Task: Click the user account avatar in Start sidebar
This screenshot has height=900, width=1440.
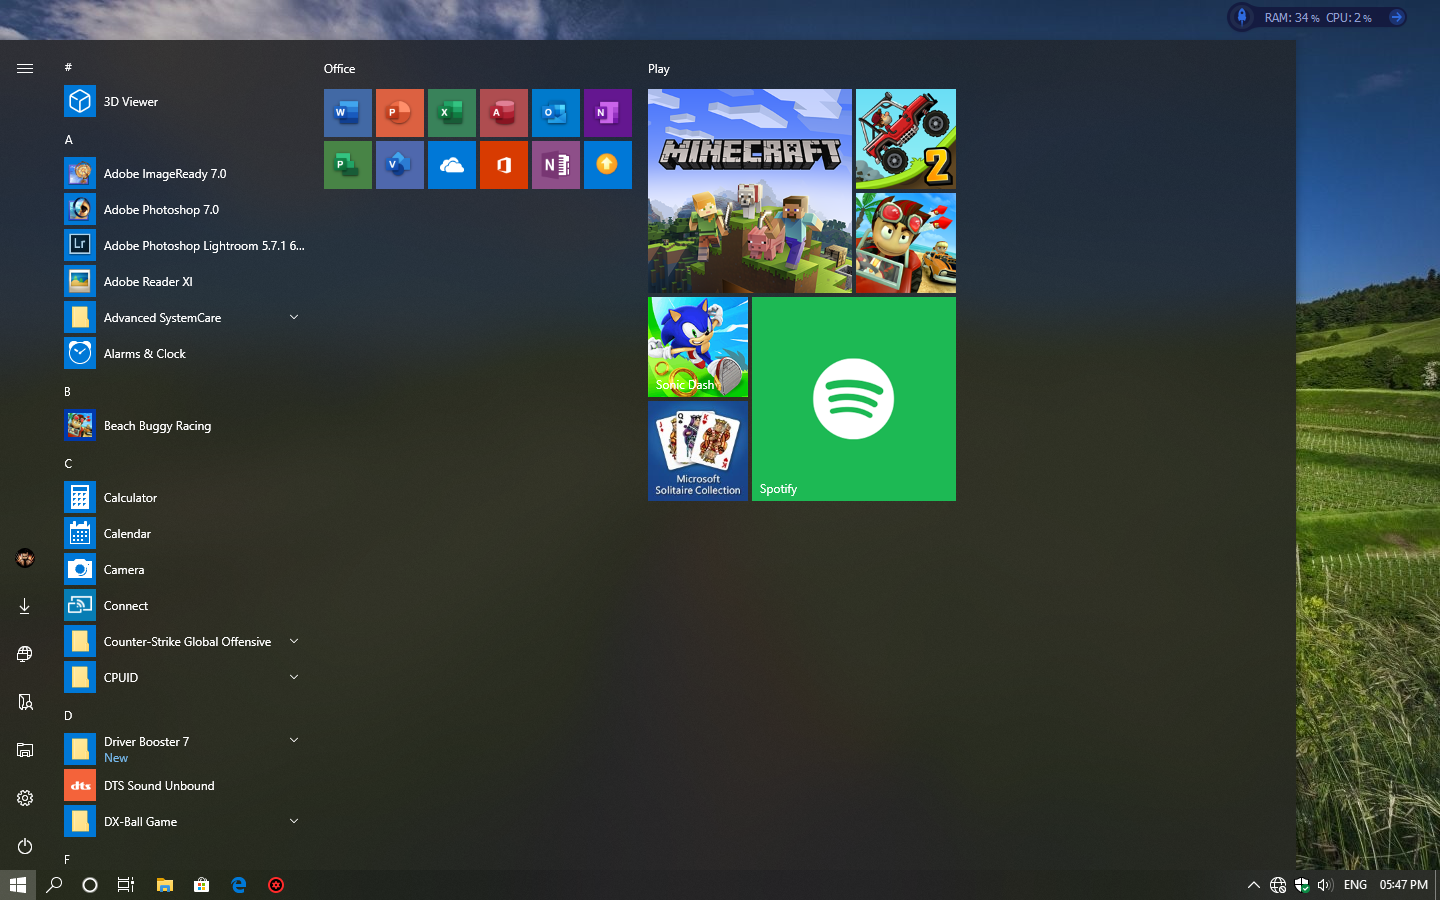Action: coord(25,558)
